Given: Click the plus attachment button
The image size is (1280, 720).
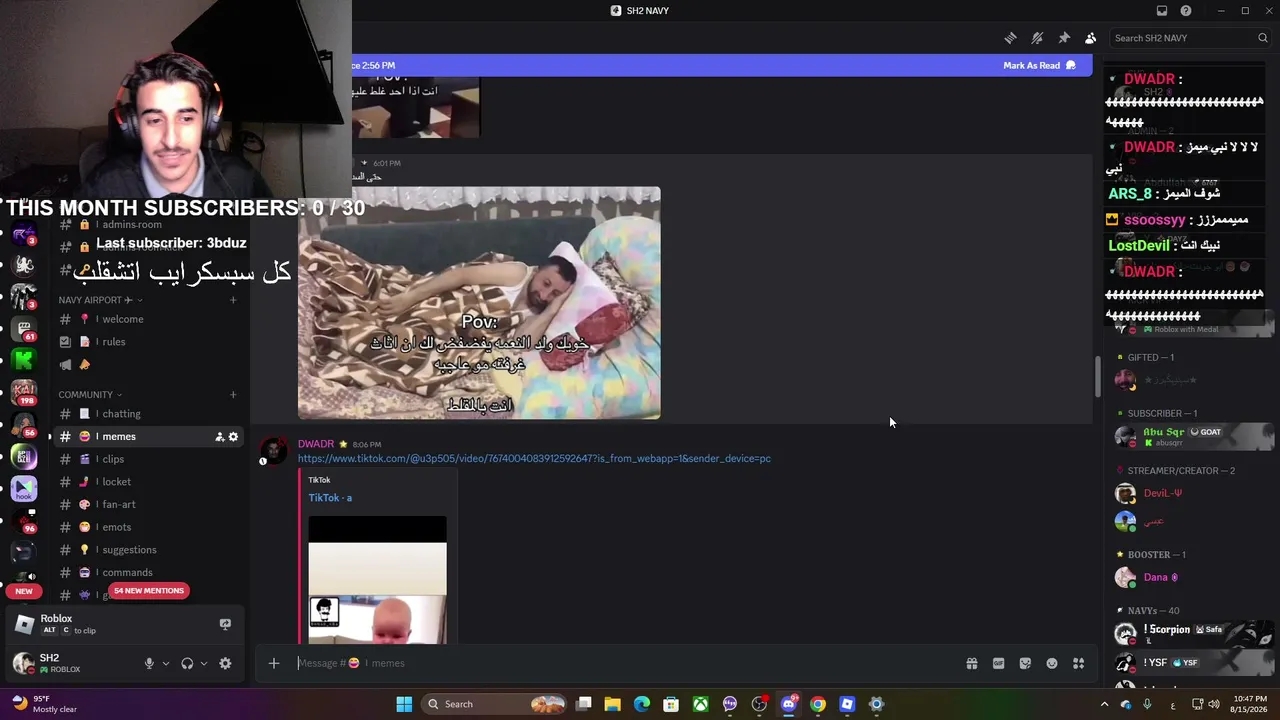Looking at the screenshot, I should pyautogui.click(x=273, y=663).
